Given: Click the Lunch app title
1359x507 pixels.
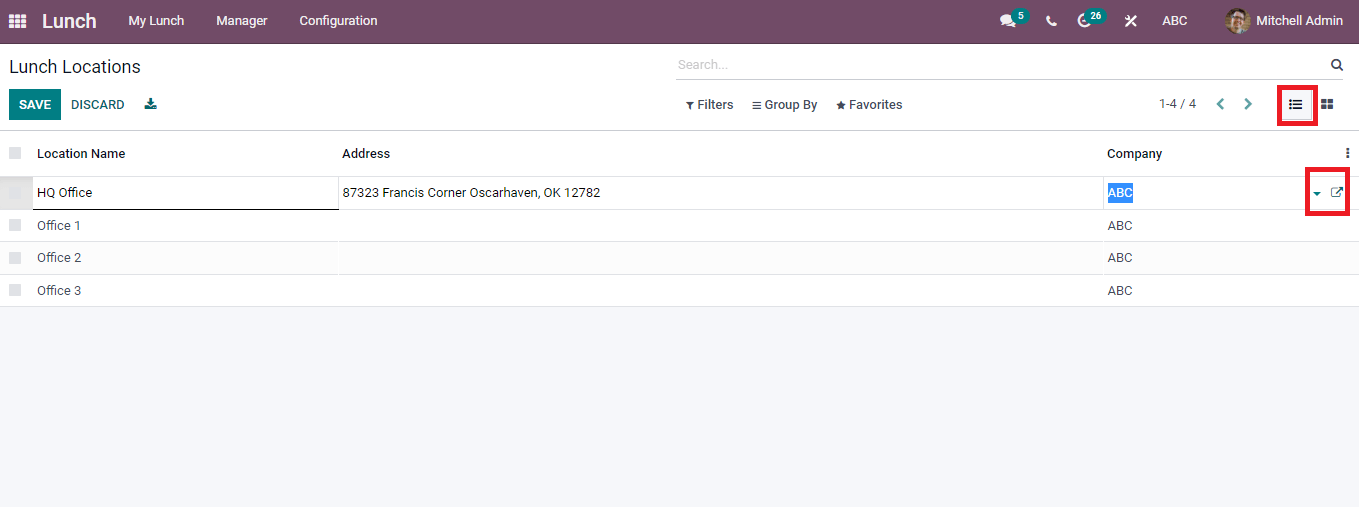Looking at the screenshot, I should [69, 21].
